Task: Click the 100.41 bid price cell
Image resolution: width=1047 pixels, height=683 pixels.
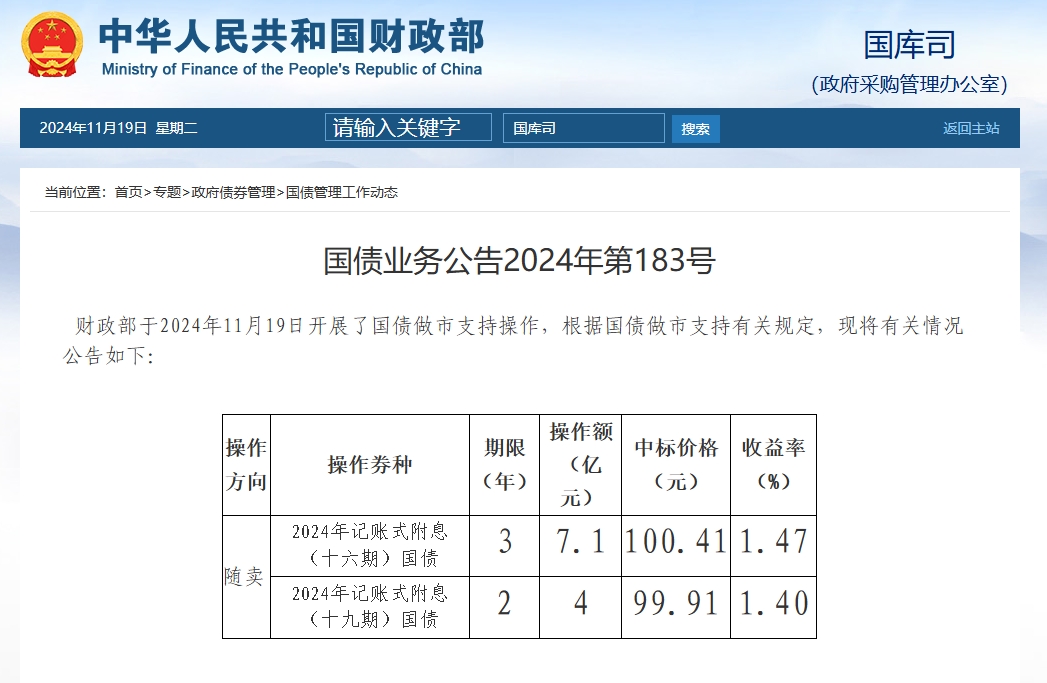Action: click(x=676, y=545)
